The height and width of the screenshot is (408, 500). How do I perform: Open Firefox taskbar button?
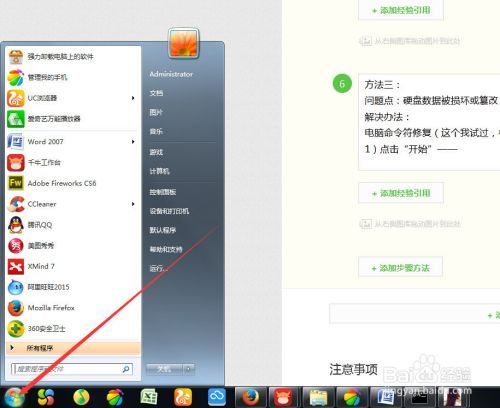(250, 397)
